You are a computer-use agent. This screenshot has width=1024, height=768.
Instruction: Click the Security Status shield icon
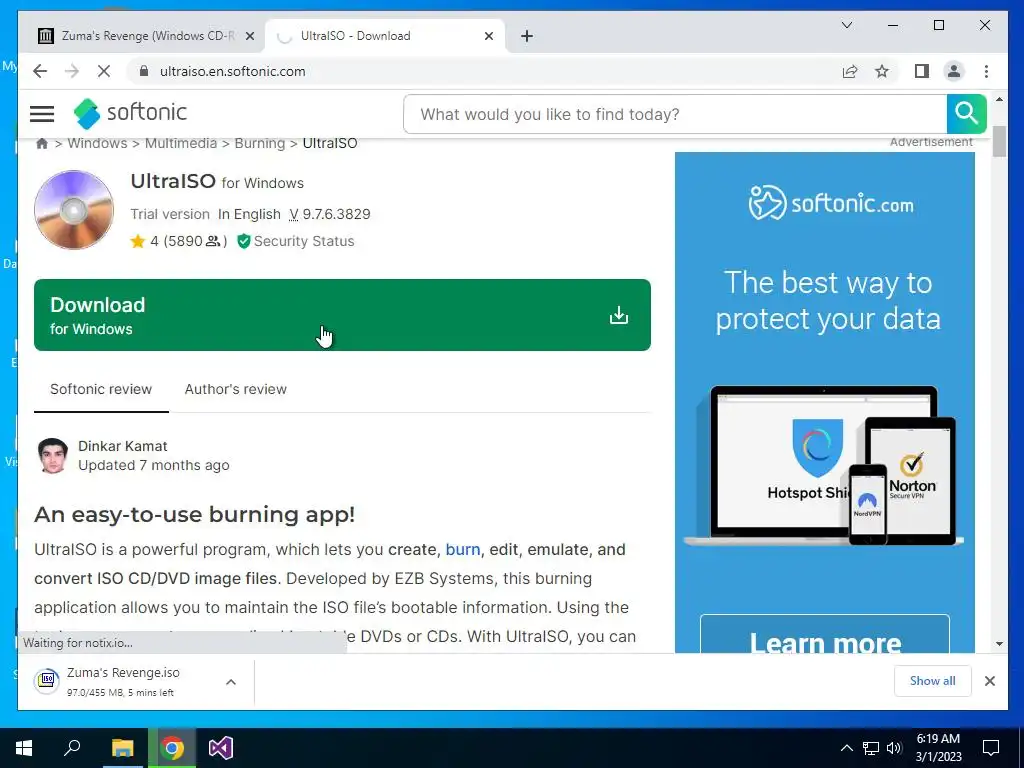(244, 242)
